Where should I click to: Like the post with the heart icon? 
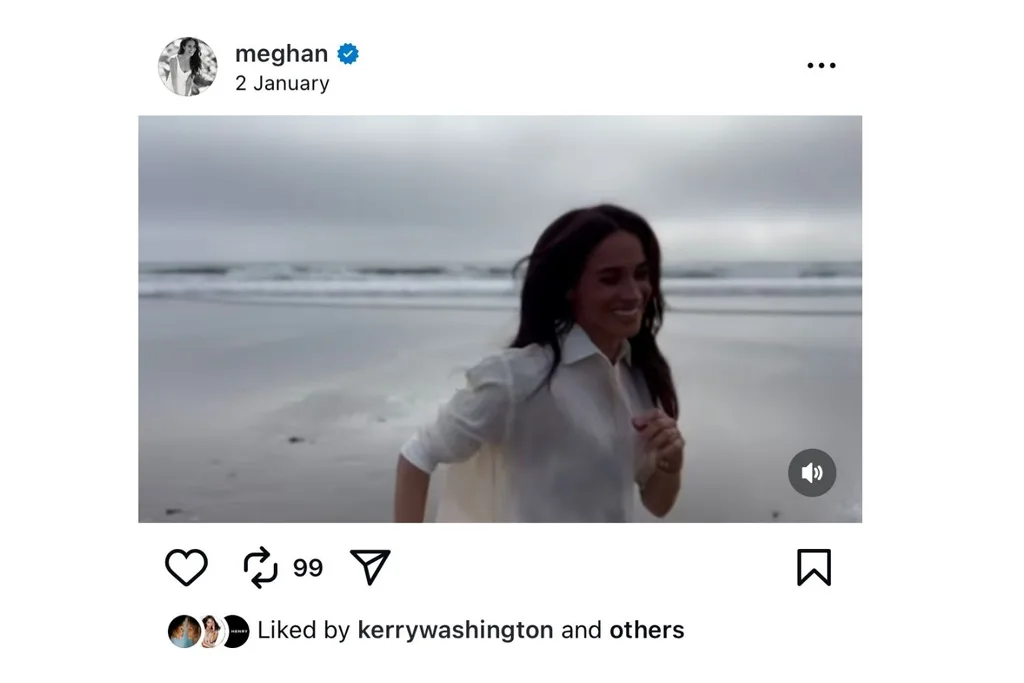click(185, 566)
